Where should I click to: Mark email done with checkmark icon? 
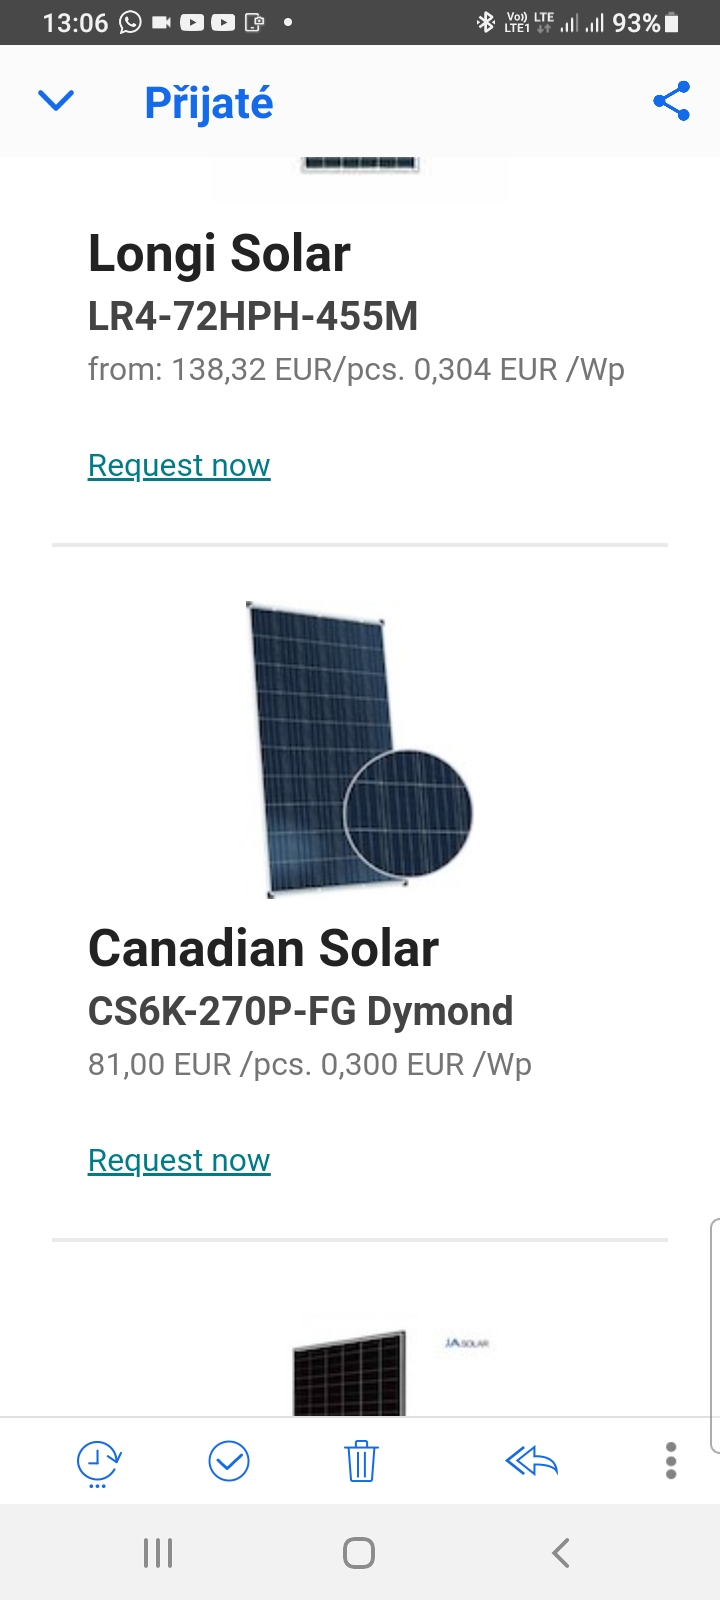click(229, 1462)
